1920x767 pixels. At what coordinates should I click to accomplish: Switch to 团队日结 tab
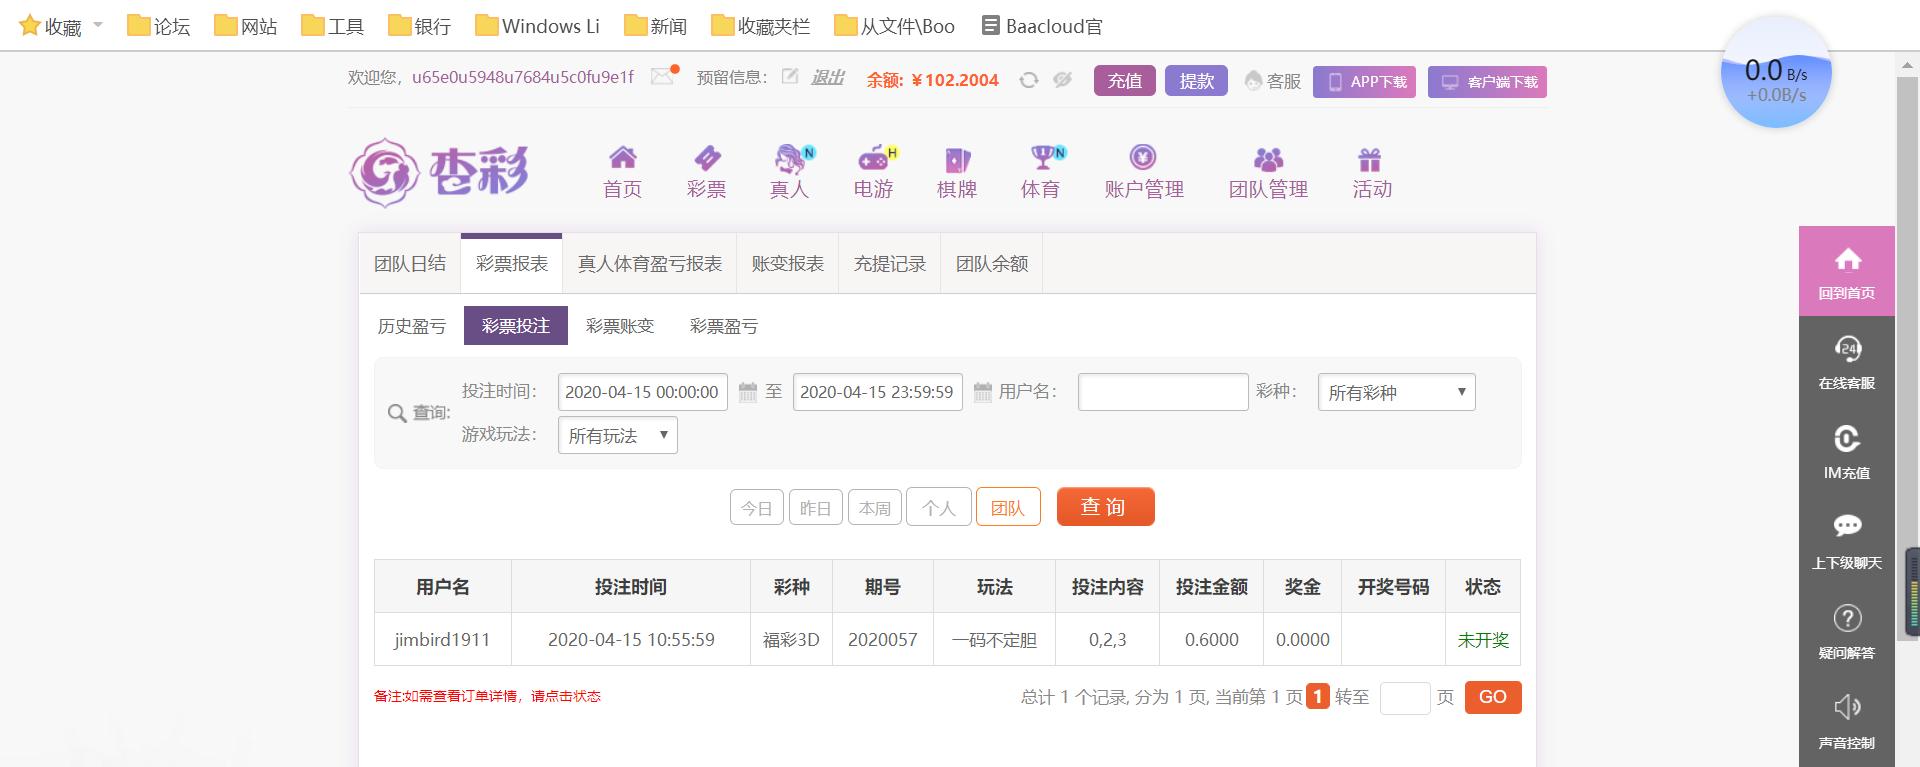[410, 264]
